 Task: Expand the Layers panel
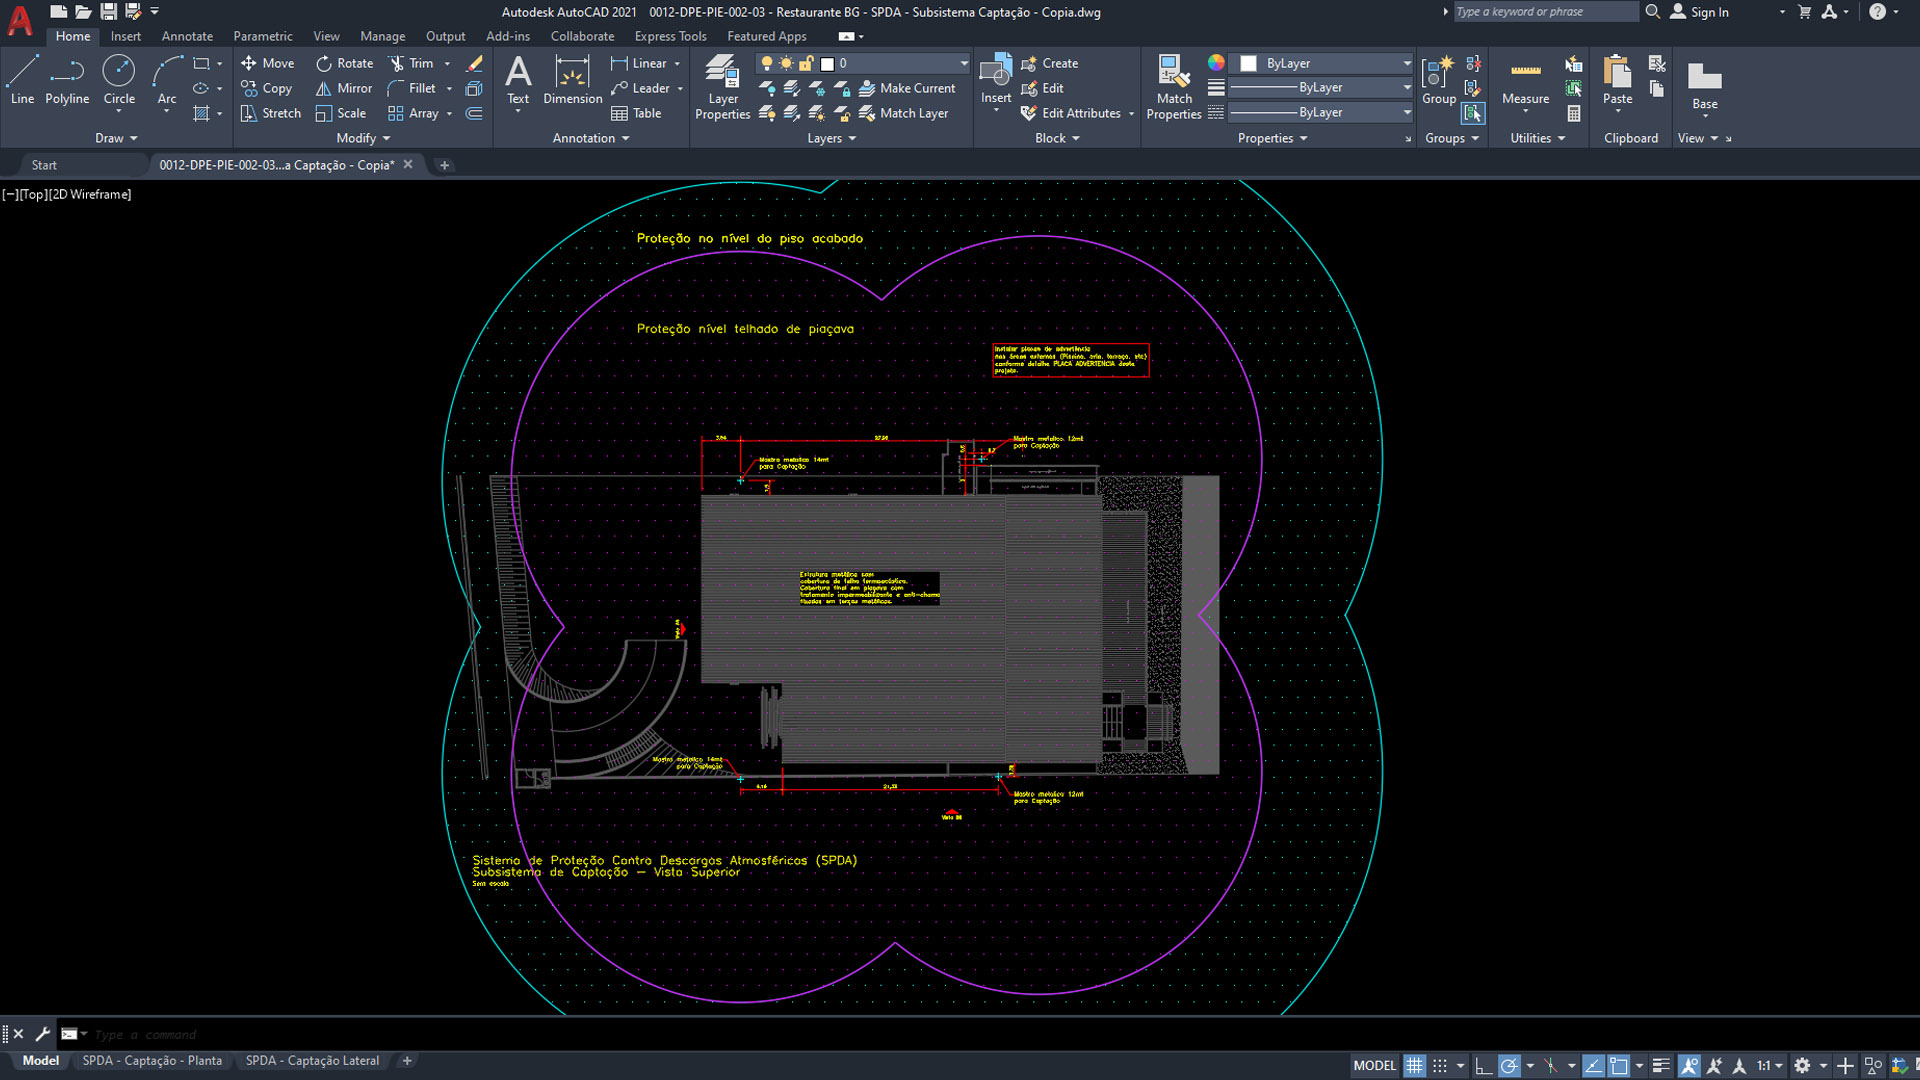831,138
